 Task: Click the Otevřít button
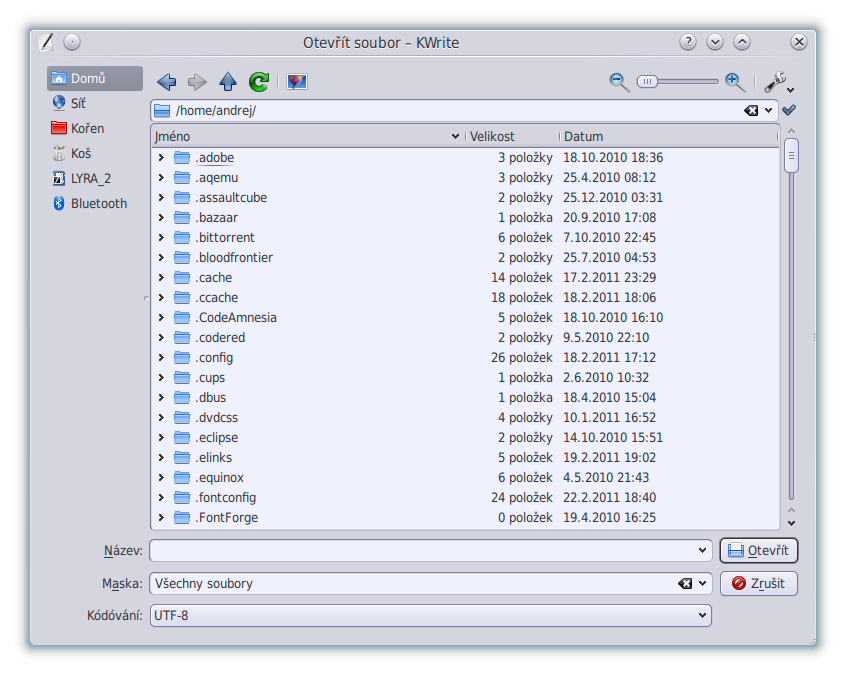coord(759,550)
